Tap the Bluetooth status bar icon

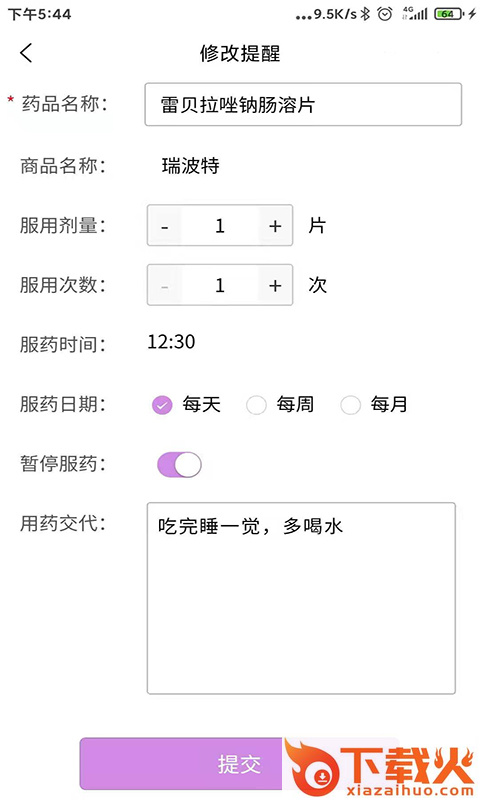pyautogui.click(x=365, y=14)
